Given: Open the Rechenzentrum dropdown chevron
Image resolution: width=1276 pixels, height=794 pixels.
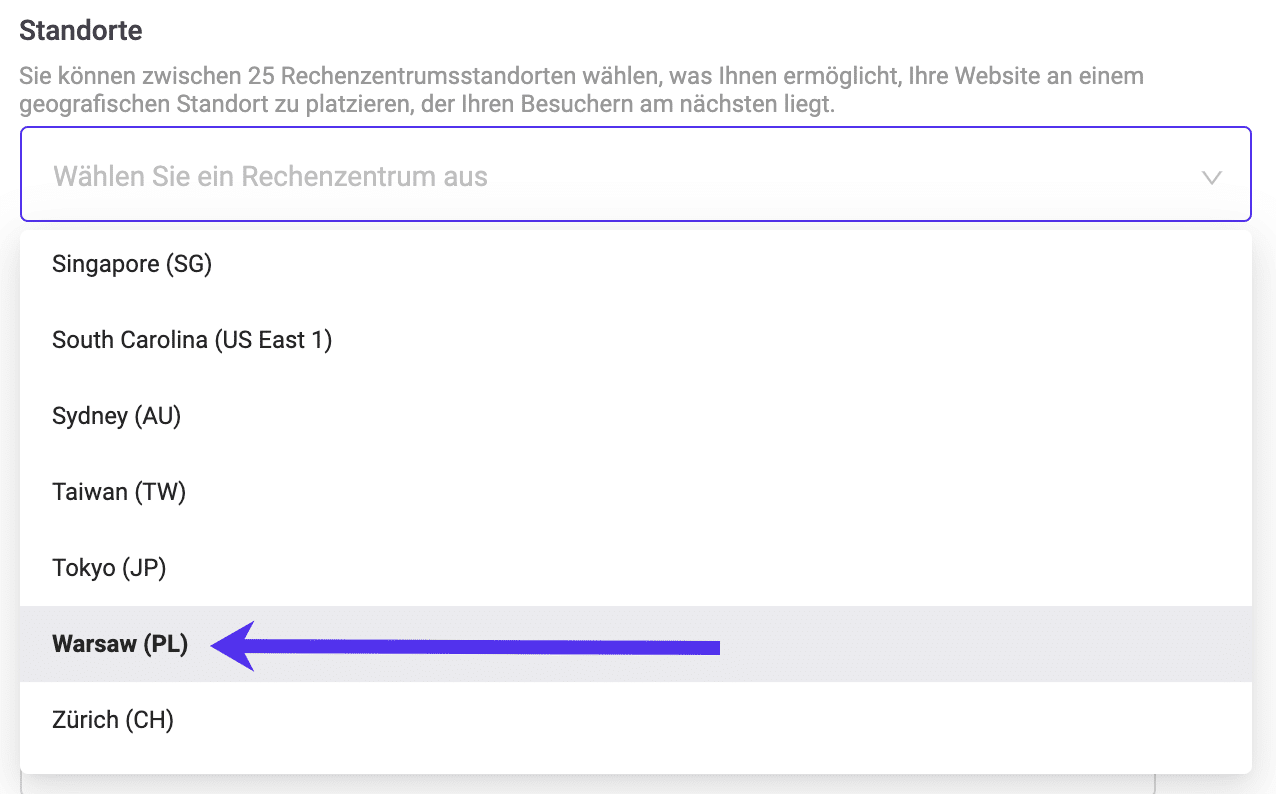Looking at the screenshot, I should (x=1212, y=176).
